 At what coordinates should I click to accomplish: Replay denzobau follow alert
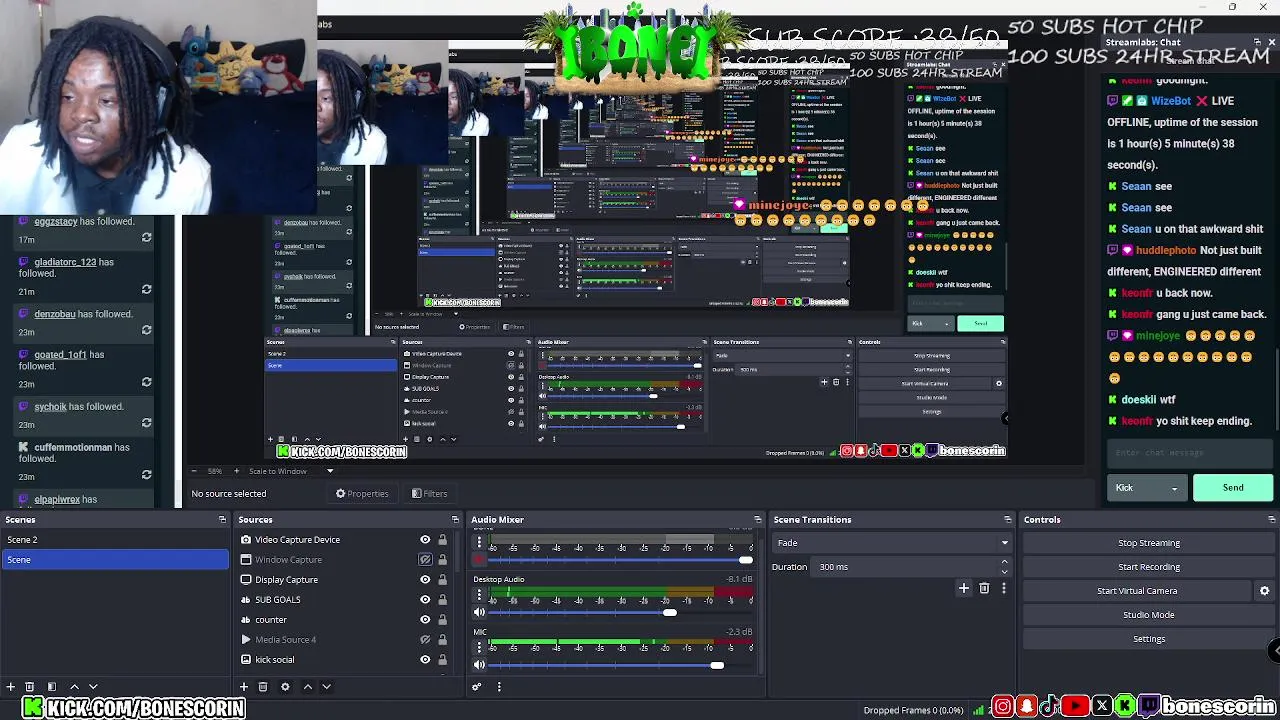click(146, 331)
